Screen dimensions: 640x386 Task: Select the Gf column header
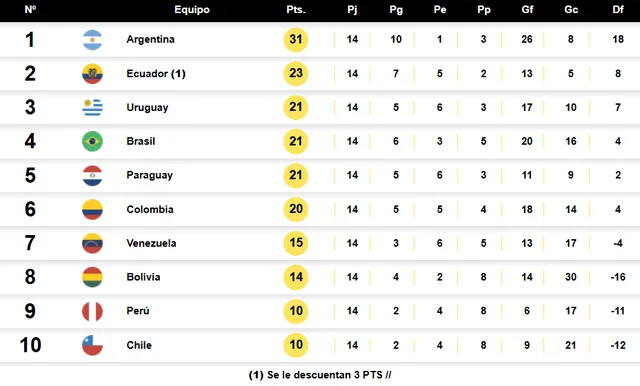coord(527,9)
